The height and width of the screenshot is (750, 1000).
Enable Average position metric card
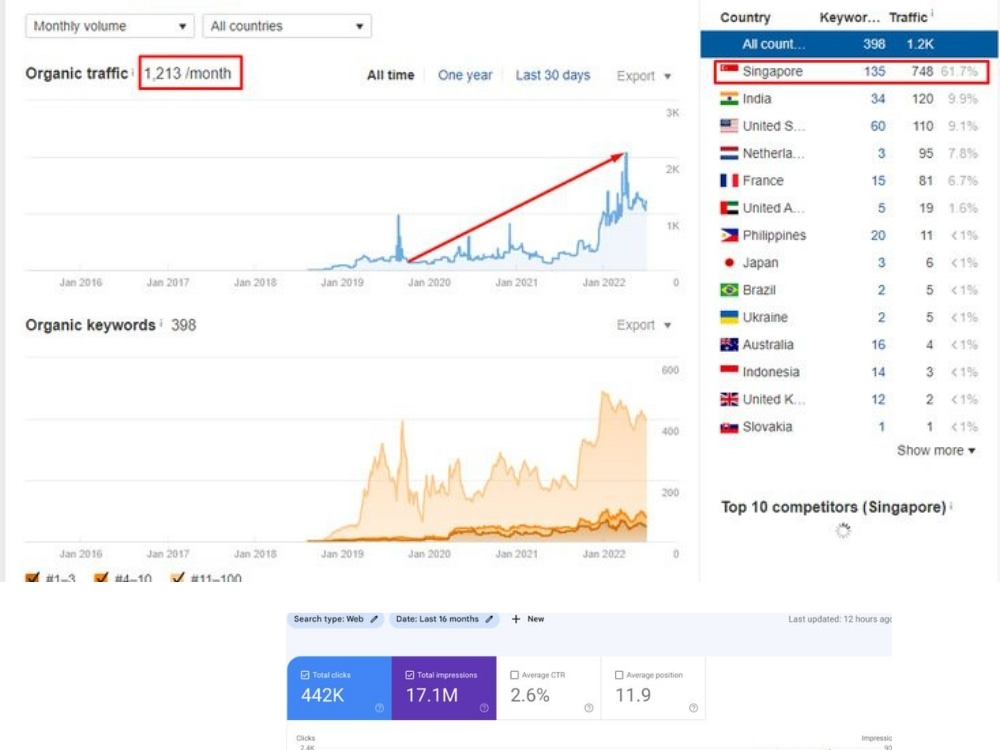click(x=653, y=688)
